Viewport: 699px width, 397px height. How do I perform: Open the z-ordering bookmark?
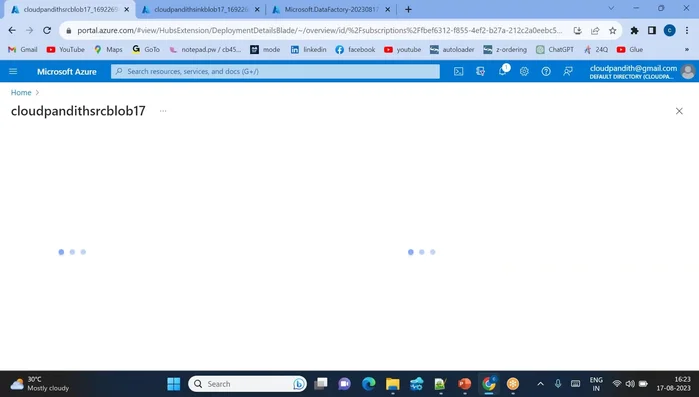point(505,49)
